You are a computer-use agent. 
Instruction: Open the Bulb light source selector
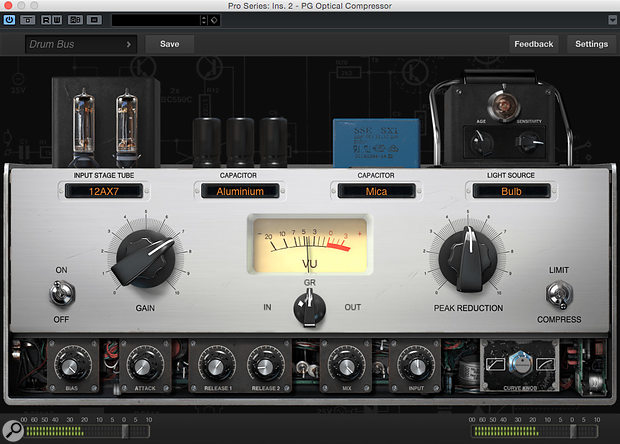pyautogui.click(x=511, y=191)
